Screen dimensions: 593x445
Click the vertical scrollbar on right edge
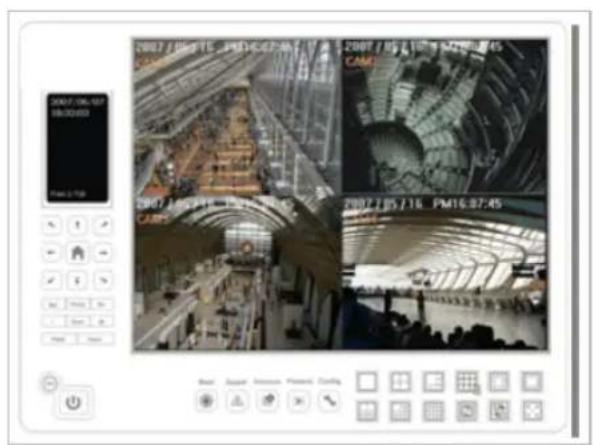point(575,231)
